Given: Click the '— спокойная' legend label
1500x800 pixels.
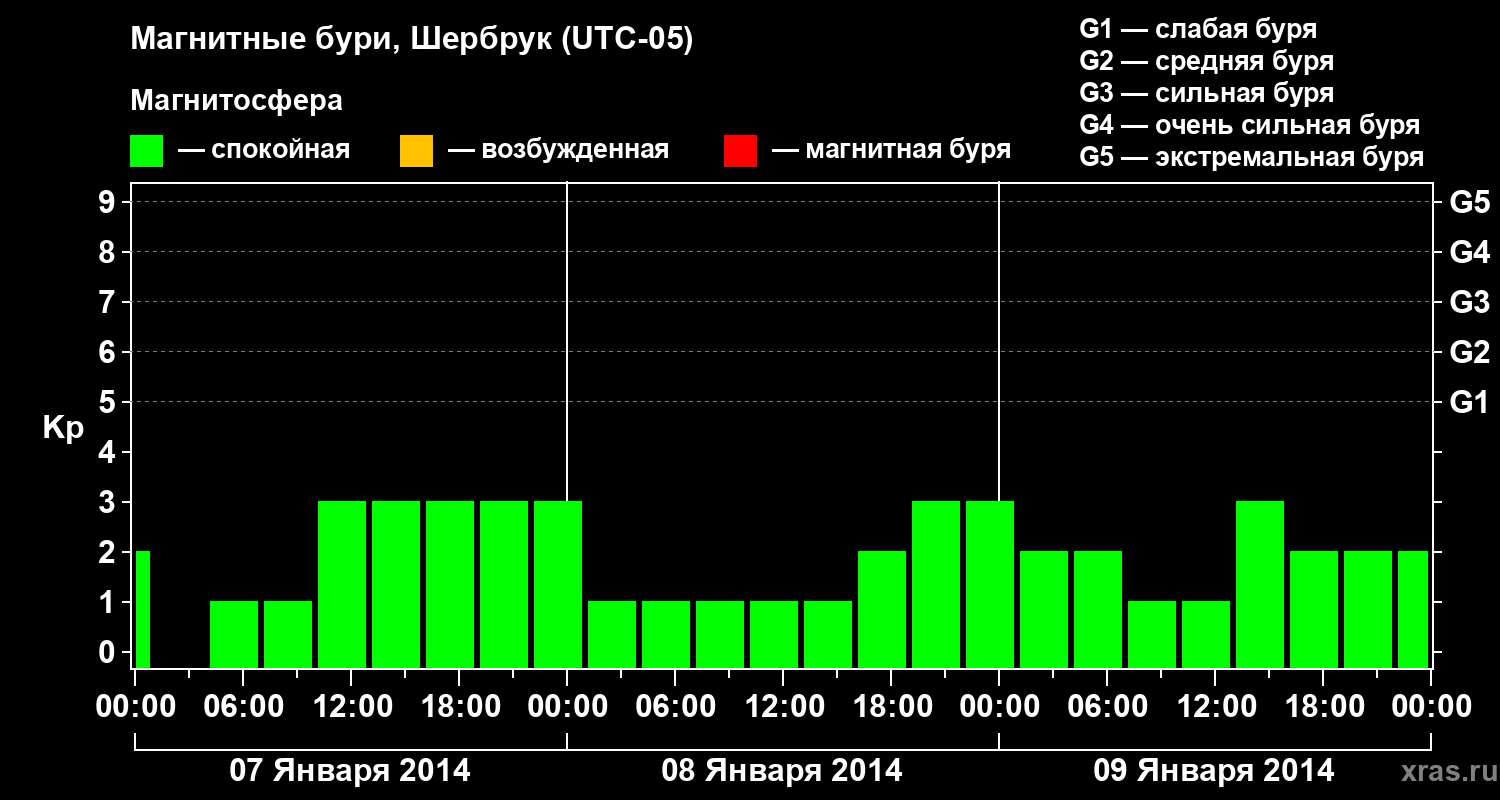Looking at the screenshot, I should [x=264, y=151].
